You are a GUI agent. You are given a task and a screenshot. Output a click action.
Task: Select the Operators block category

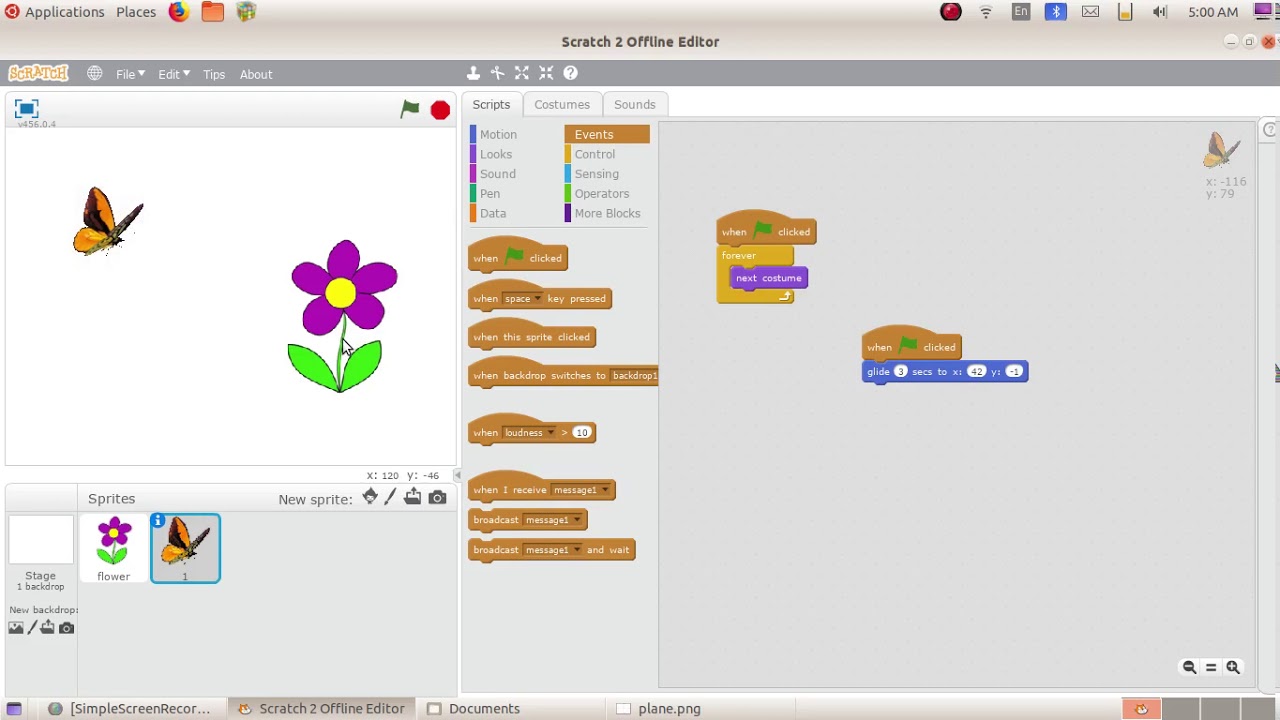point(602,193)
